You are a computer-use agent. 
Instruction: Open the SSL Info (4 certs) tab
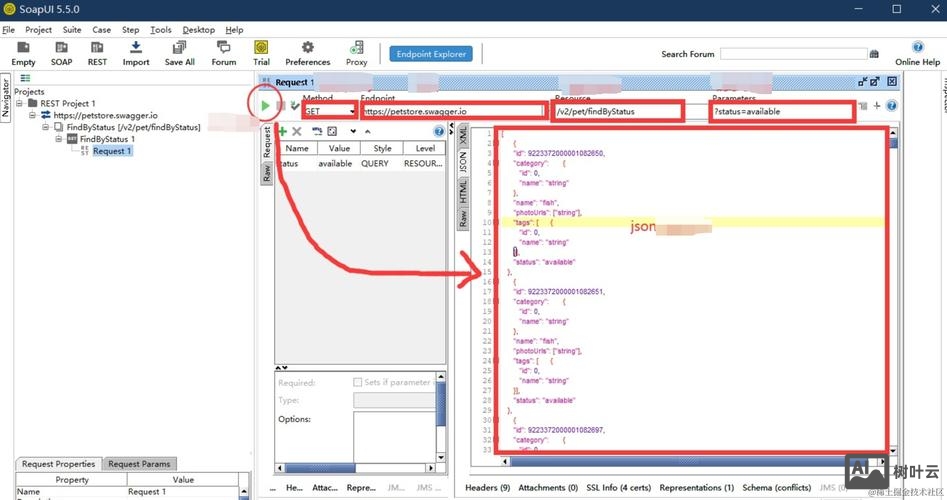click(617, 488)
